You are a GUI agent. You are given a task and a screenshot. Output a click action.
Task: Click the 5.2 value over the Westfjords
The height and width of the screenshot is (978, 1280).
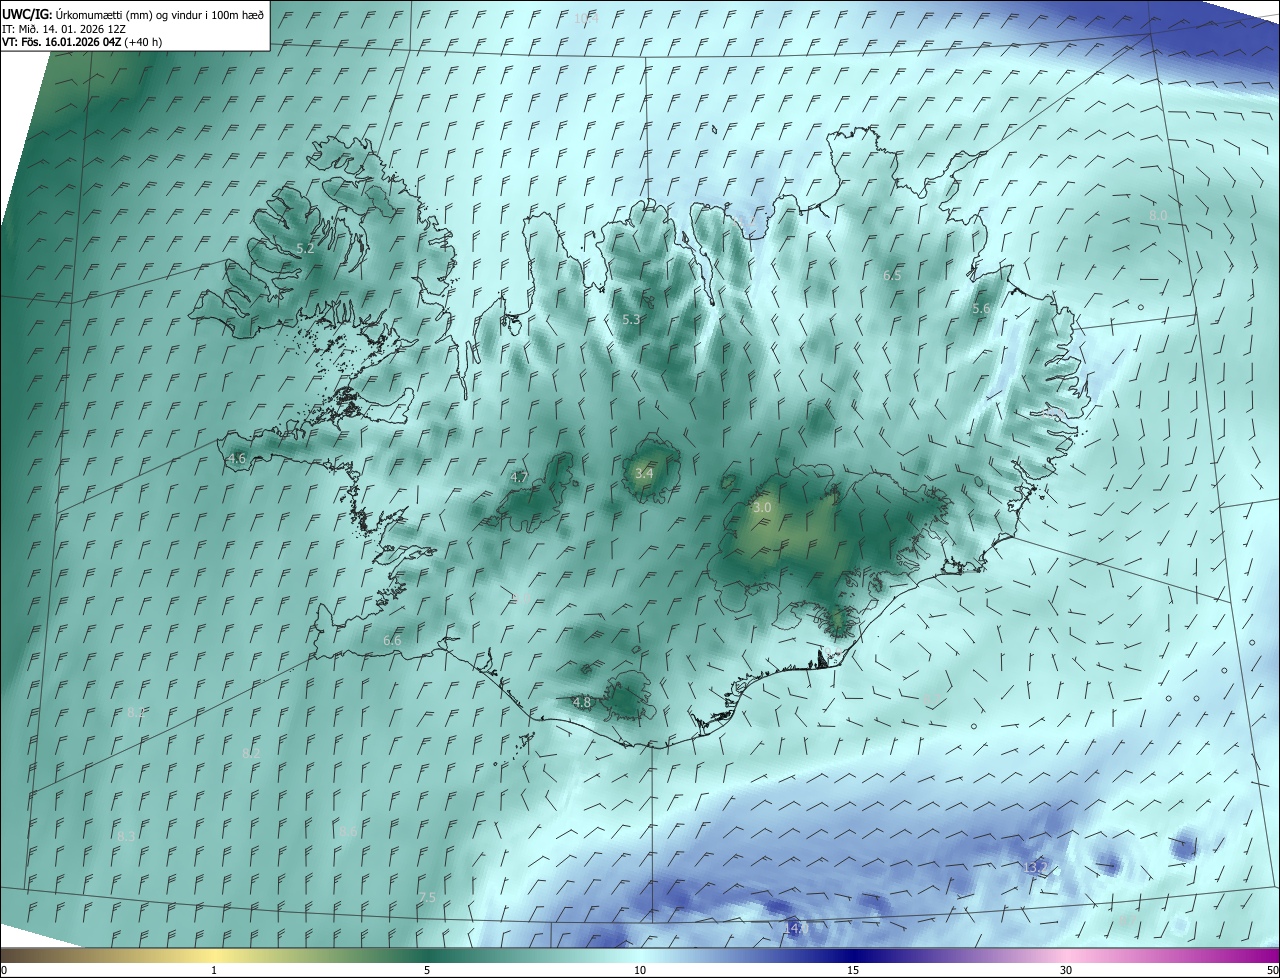pos(305,248)
